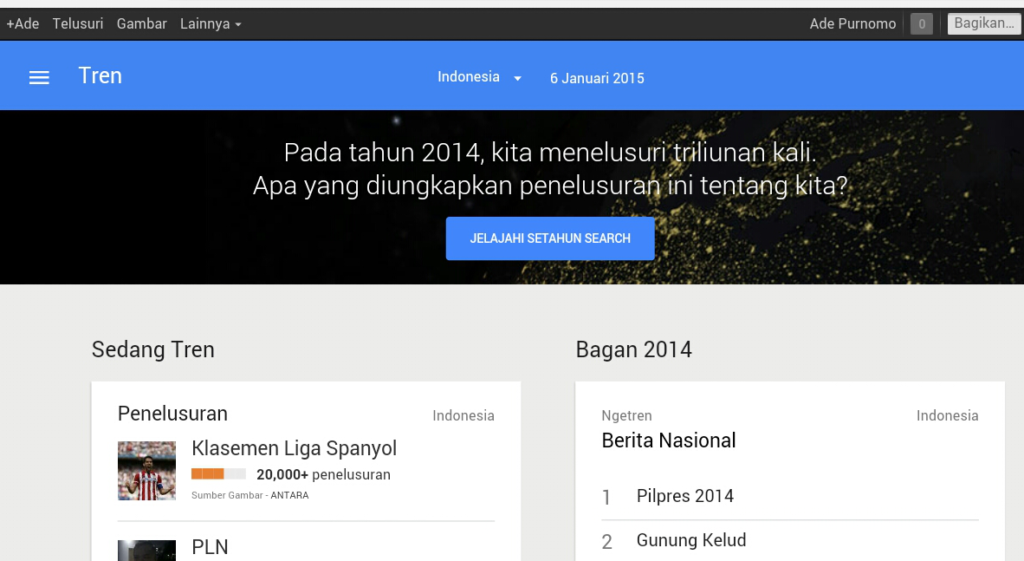
Task: Select the date 6 Januari 2015
Action: (597, 78)
